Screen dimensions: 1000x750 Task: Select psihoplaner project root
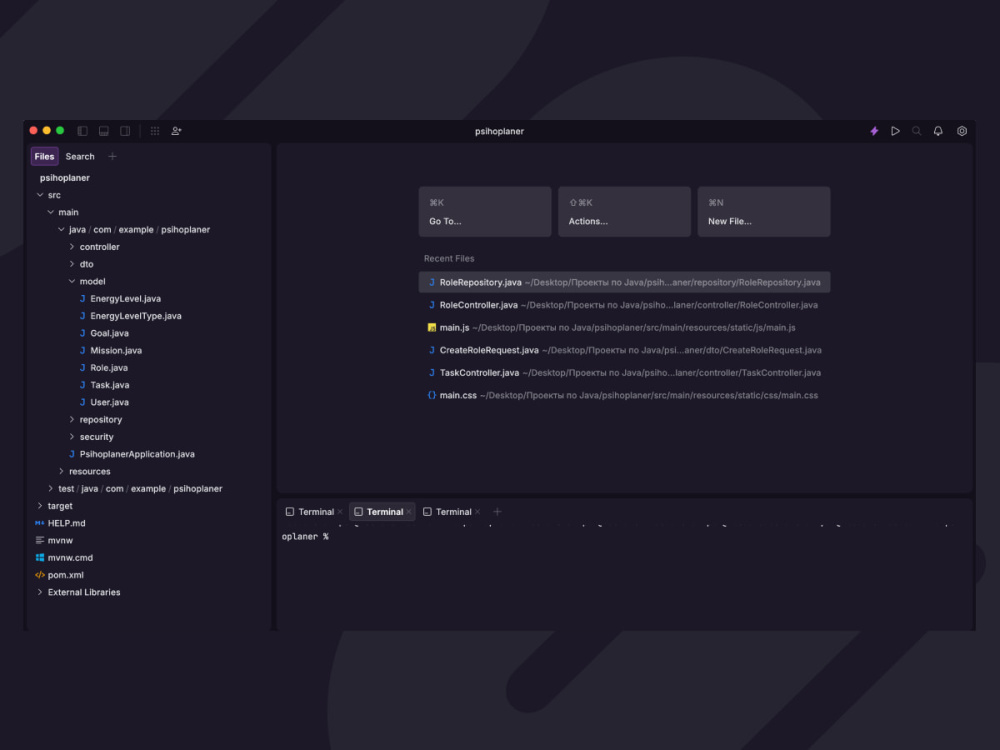(64, 177)
